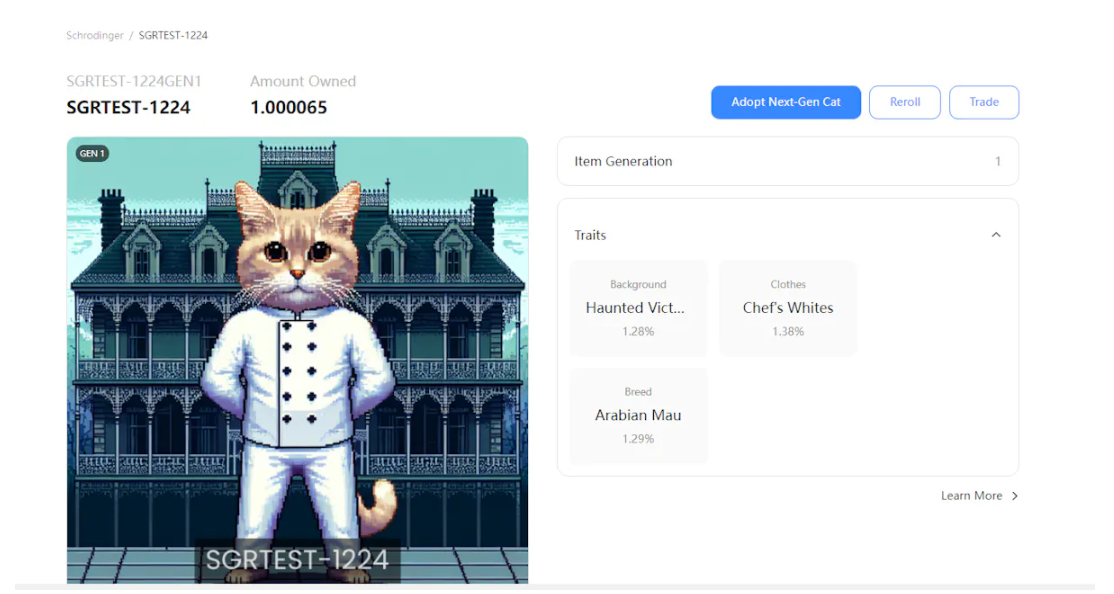Screen dimensions: 1114x594
Task: Click the Adopt Next-Gen Cat button
Action: (x=786, y=102)
